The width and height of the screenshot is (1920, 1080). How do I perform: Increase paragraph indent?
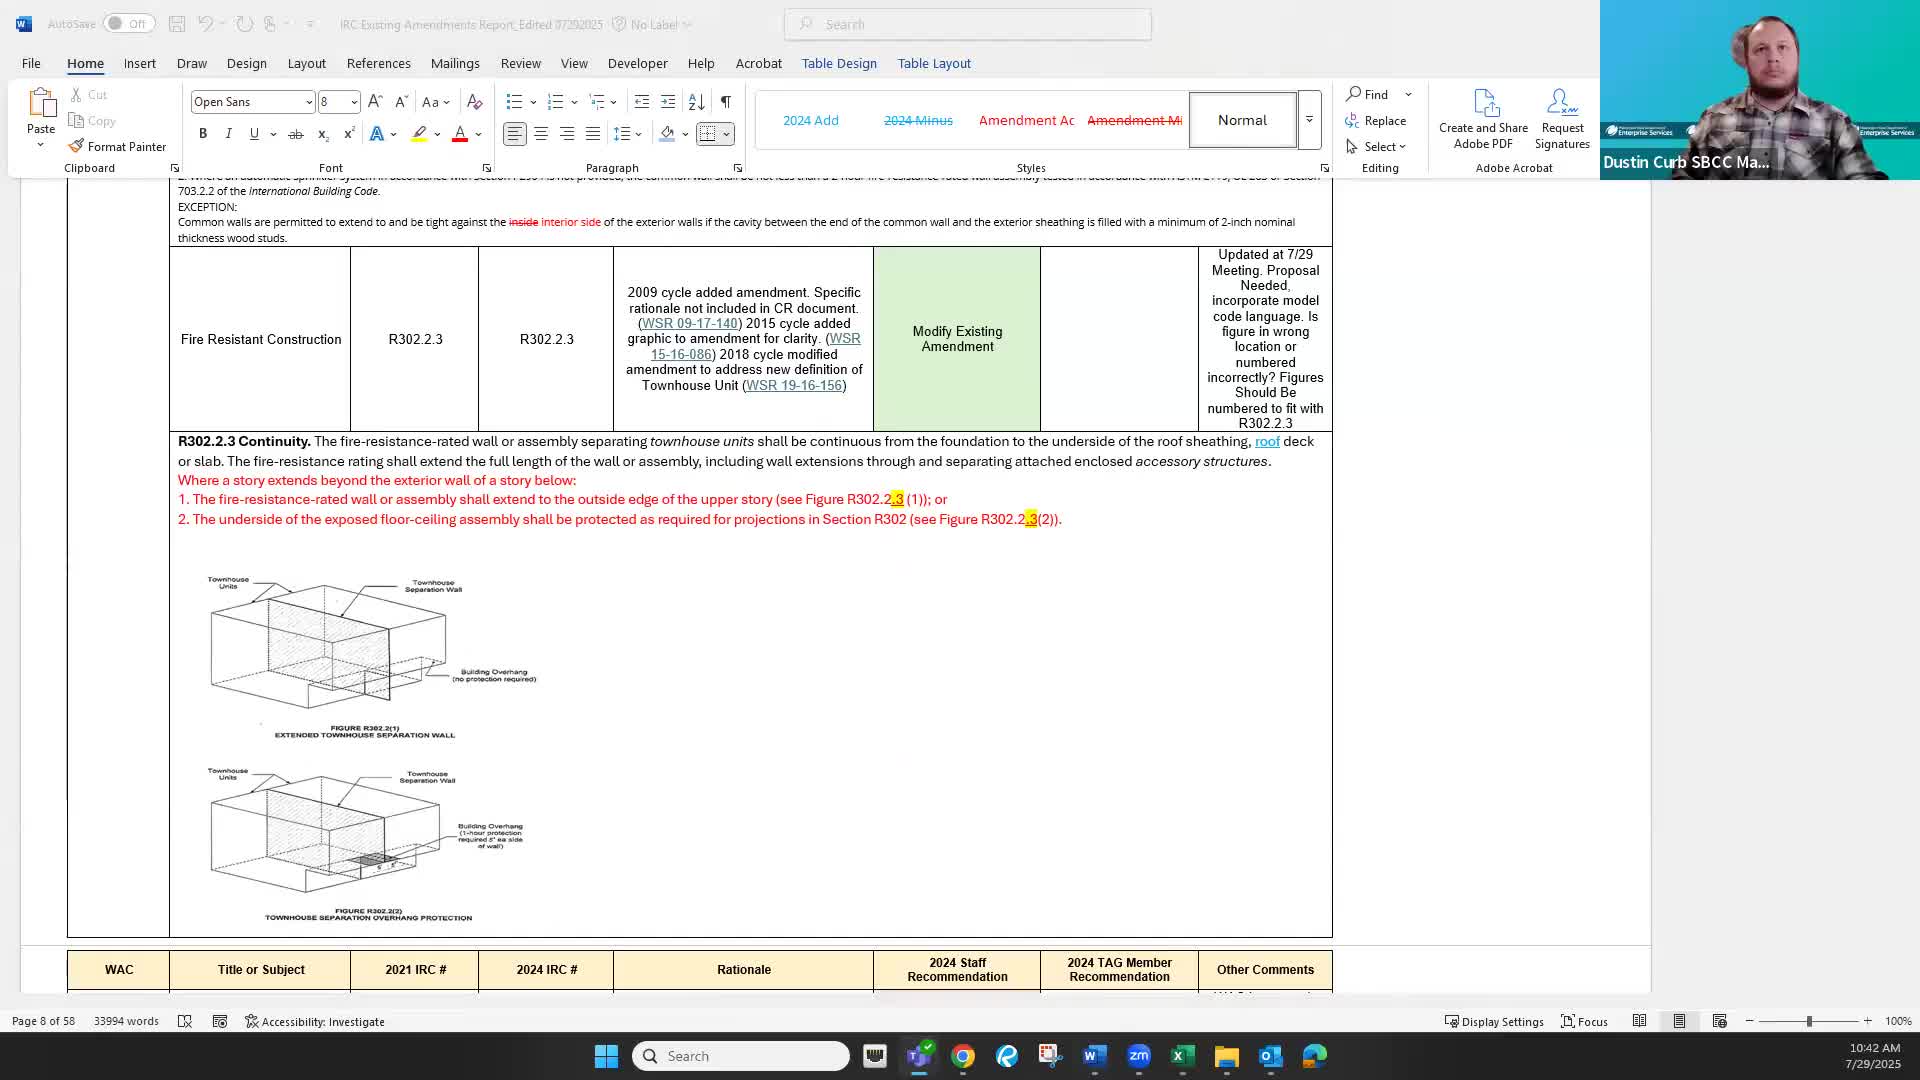coord(668,102)
